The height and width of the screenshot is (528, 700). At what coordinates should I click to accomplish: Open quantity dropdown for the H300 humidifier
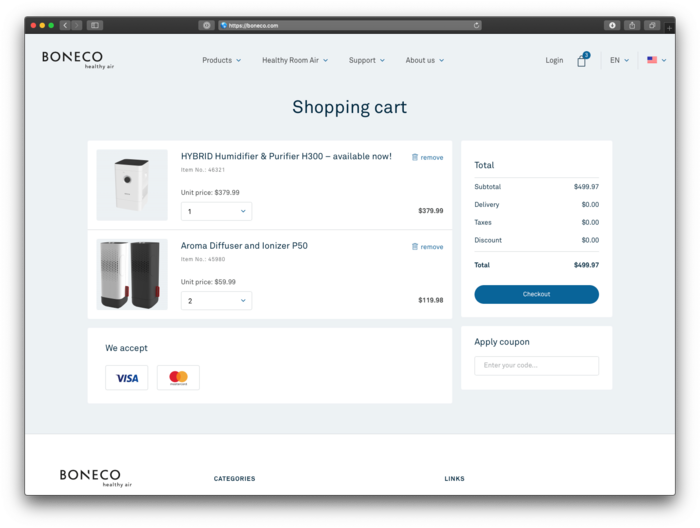(216, 211)
